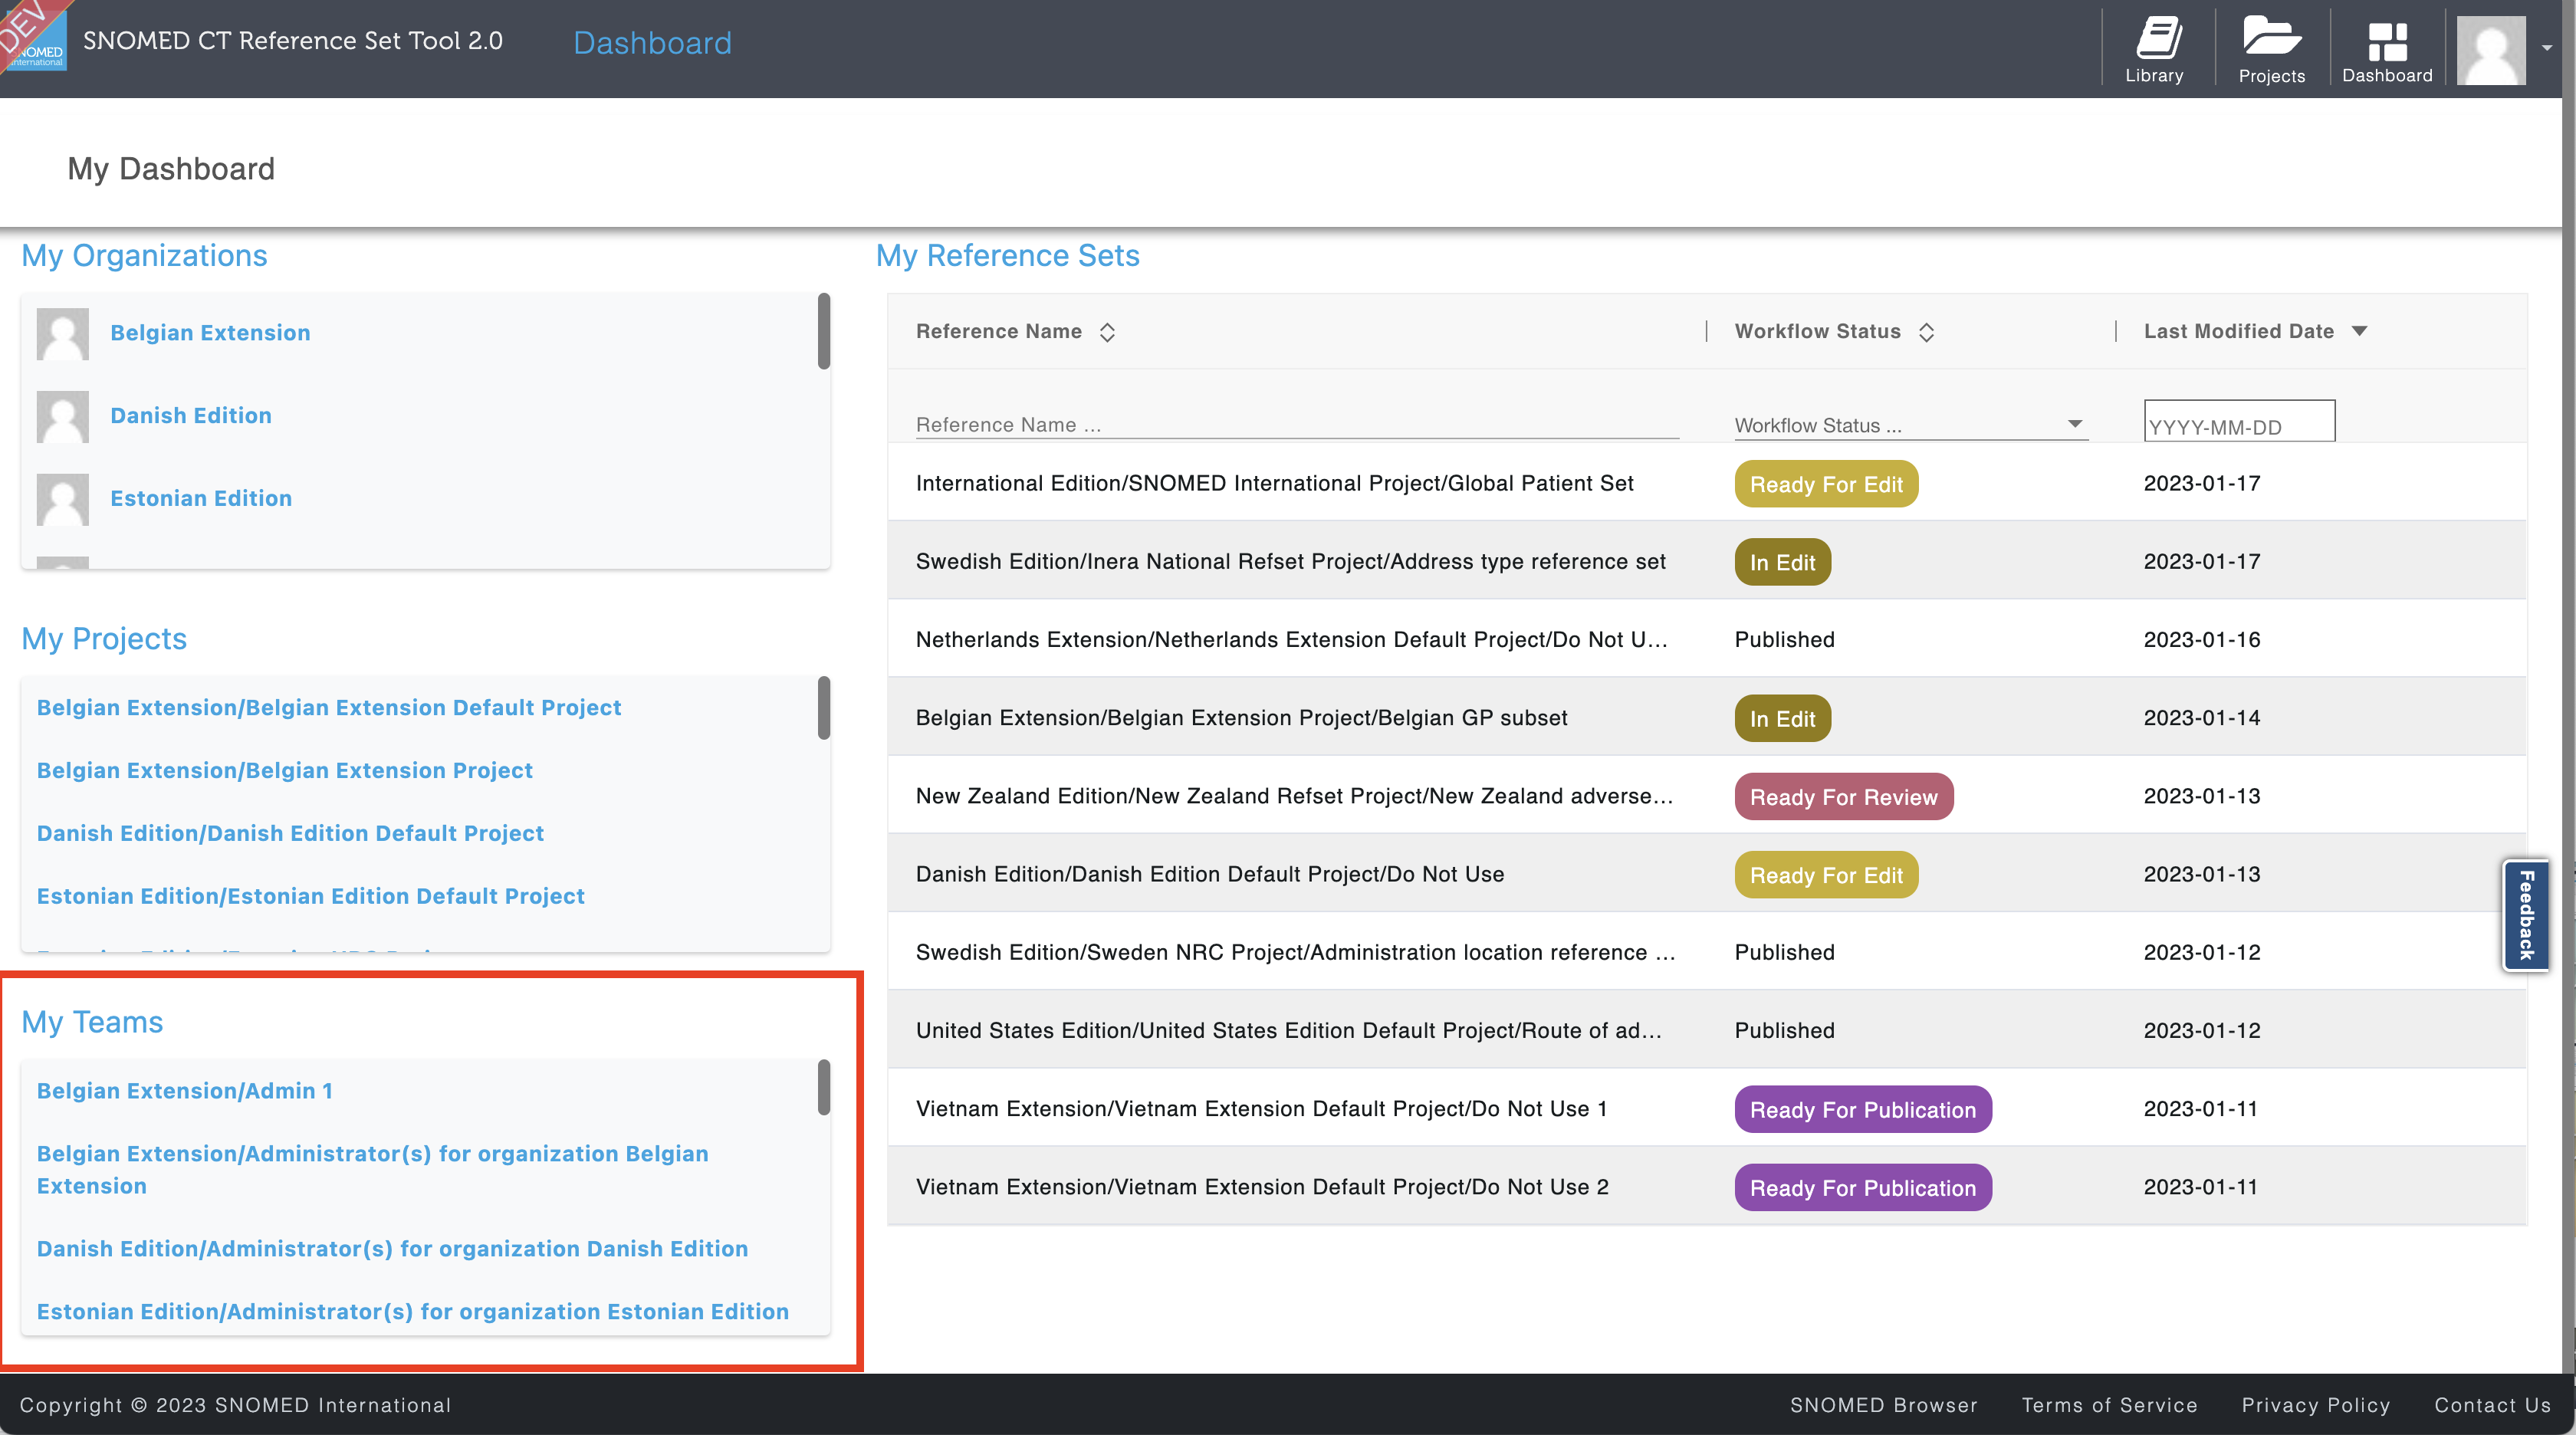Open the SNOMED Browser footer link
The height and width of the screenshot is (1435, 2576).
pyautogui.click(x=1883, y=1405)
